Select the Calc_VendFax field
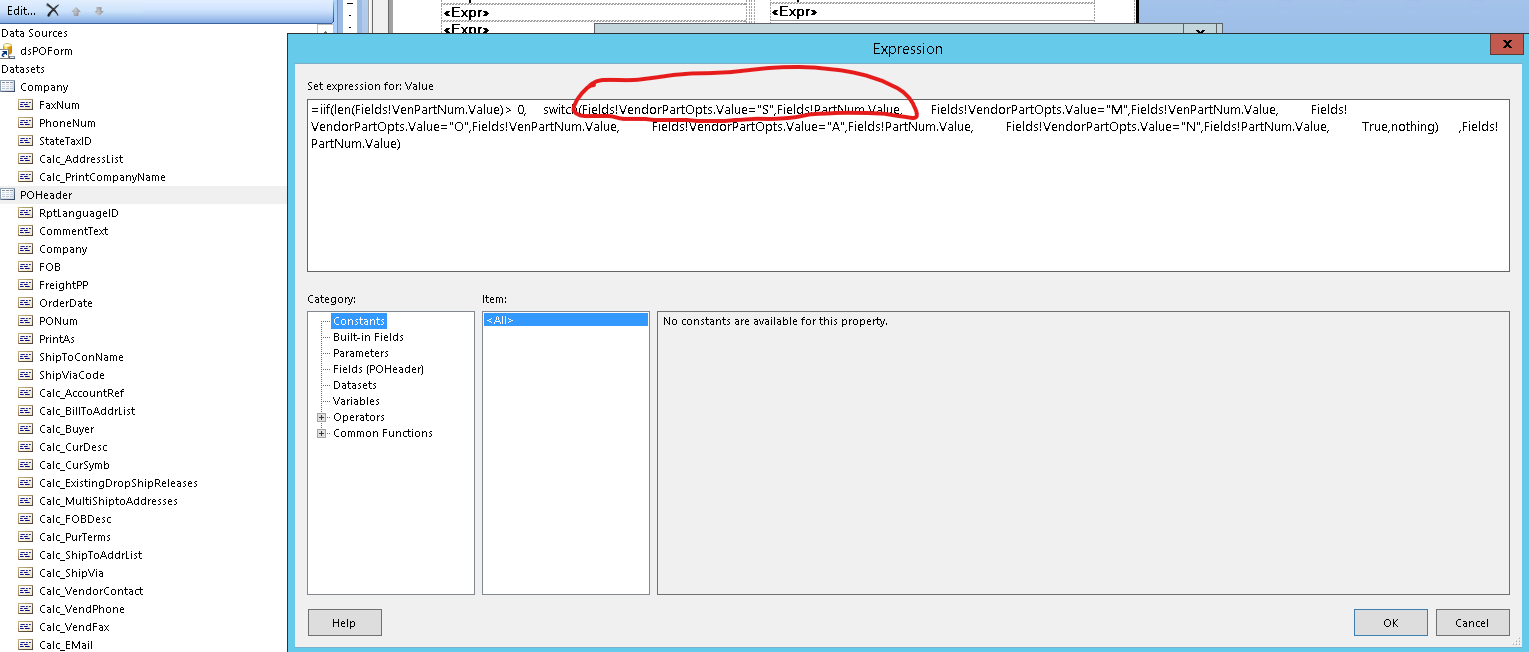 click(74, 627)
